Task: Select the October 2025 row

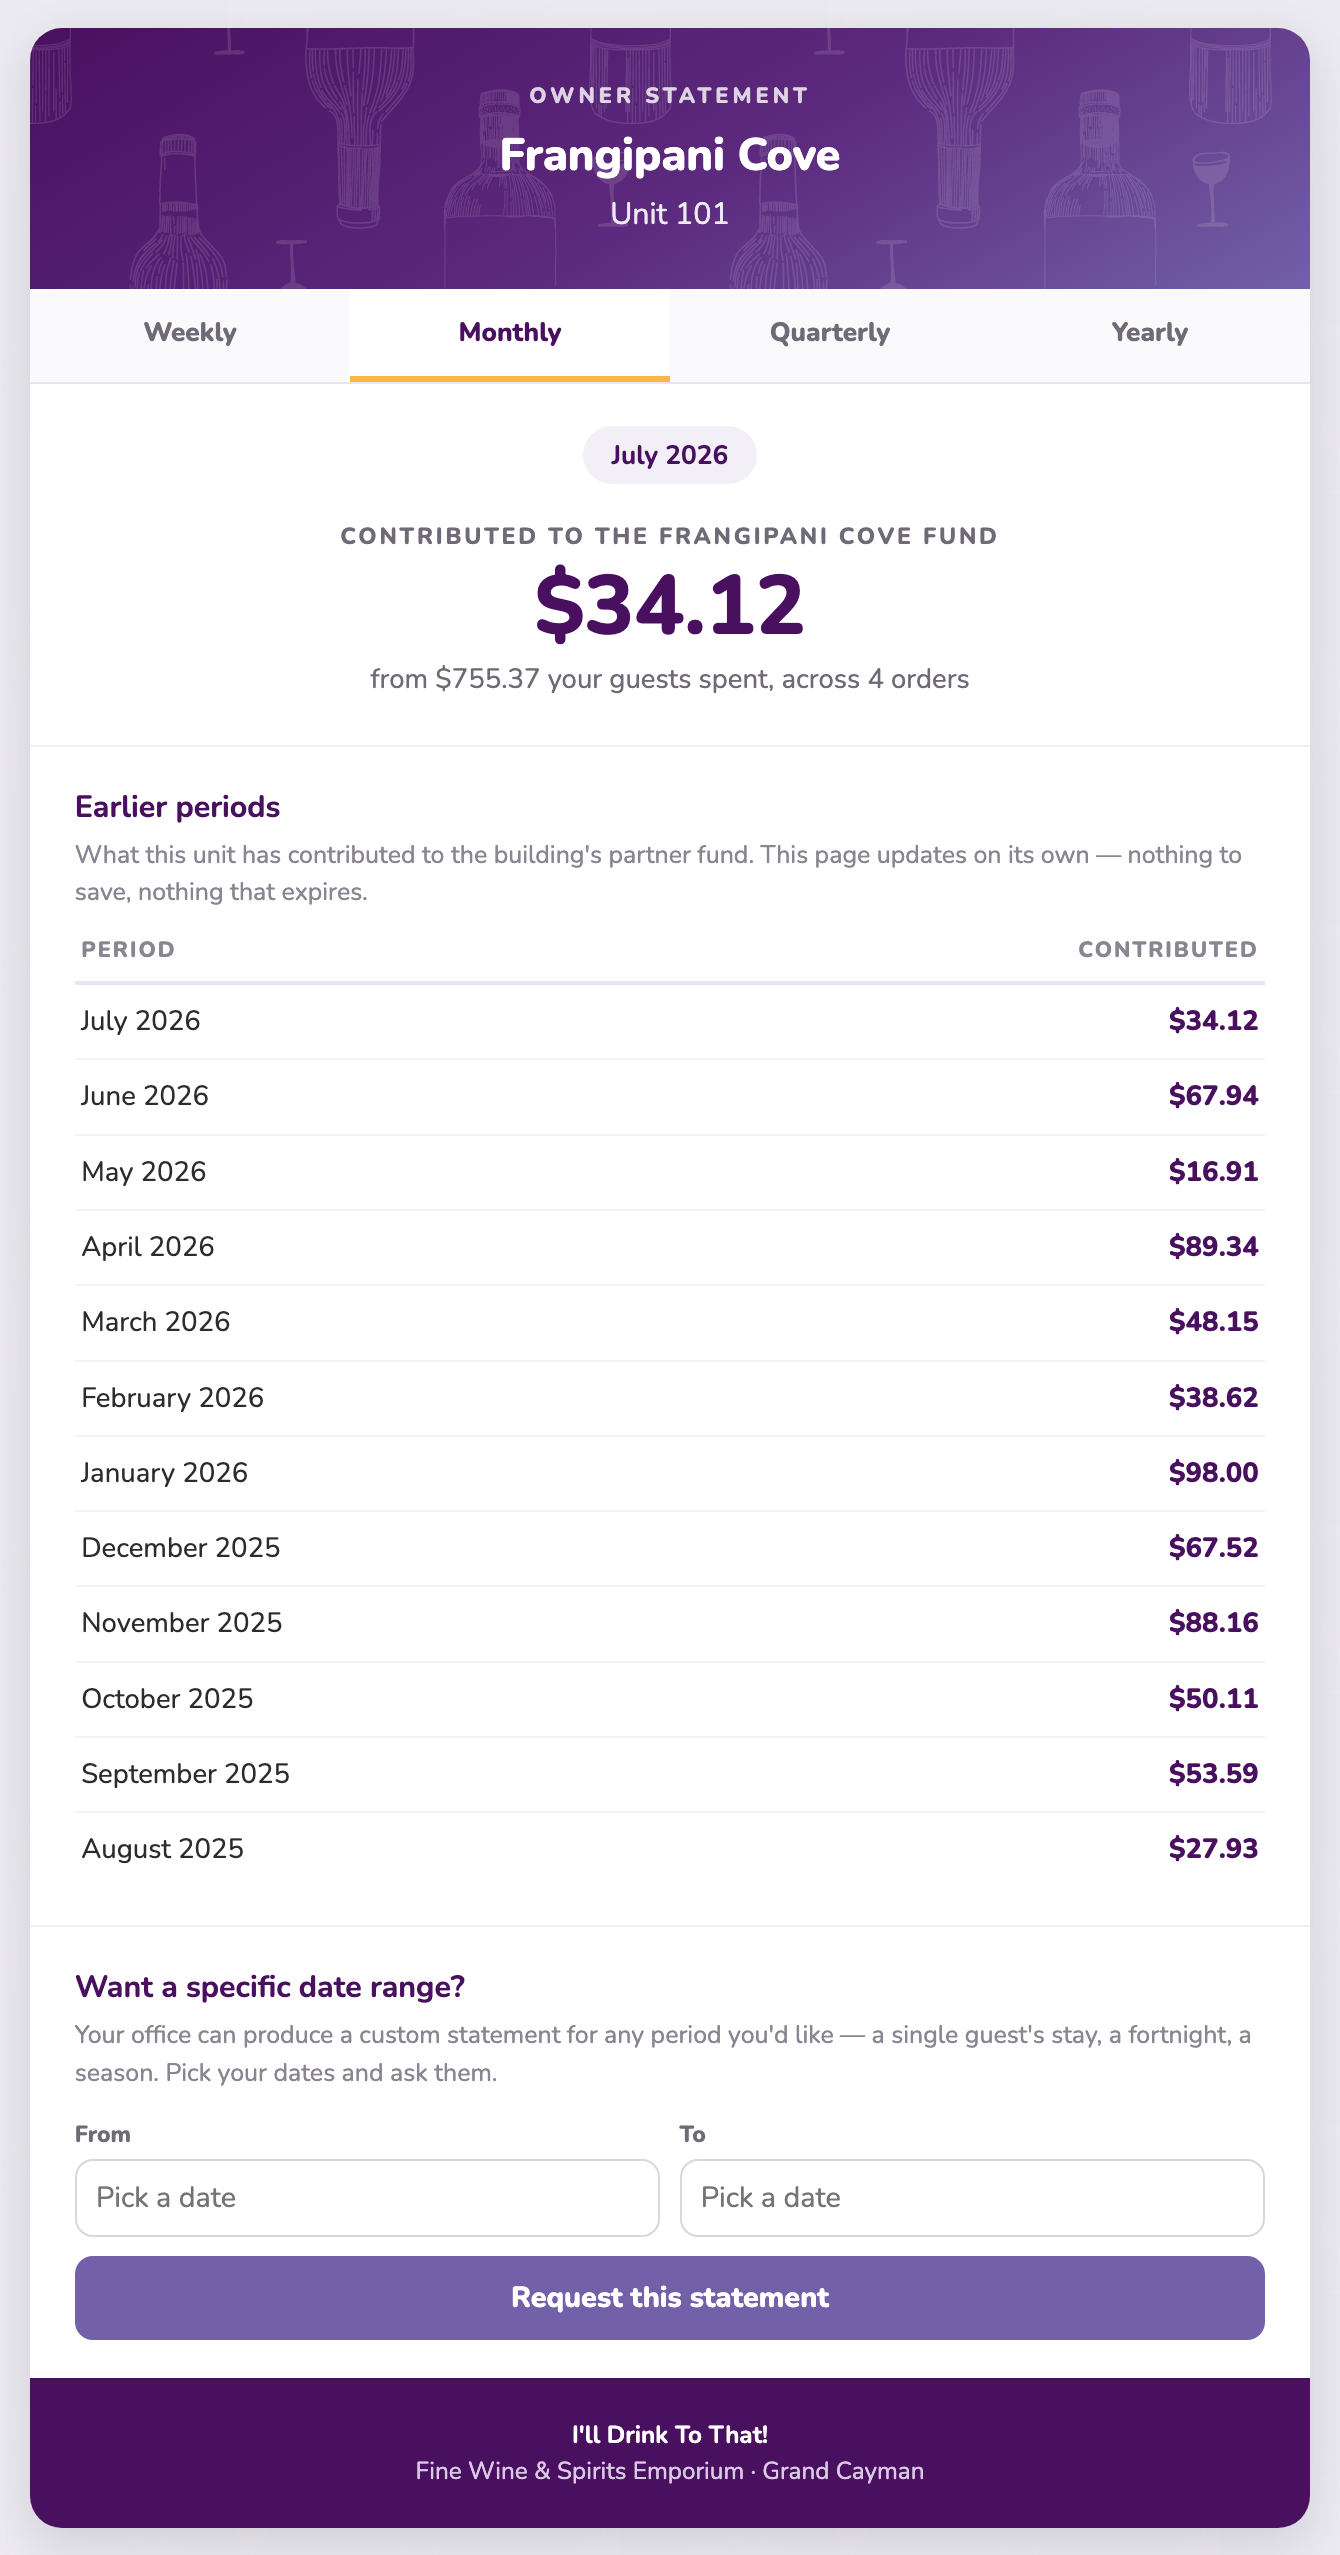Action: (670, 1699)
